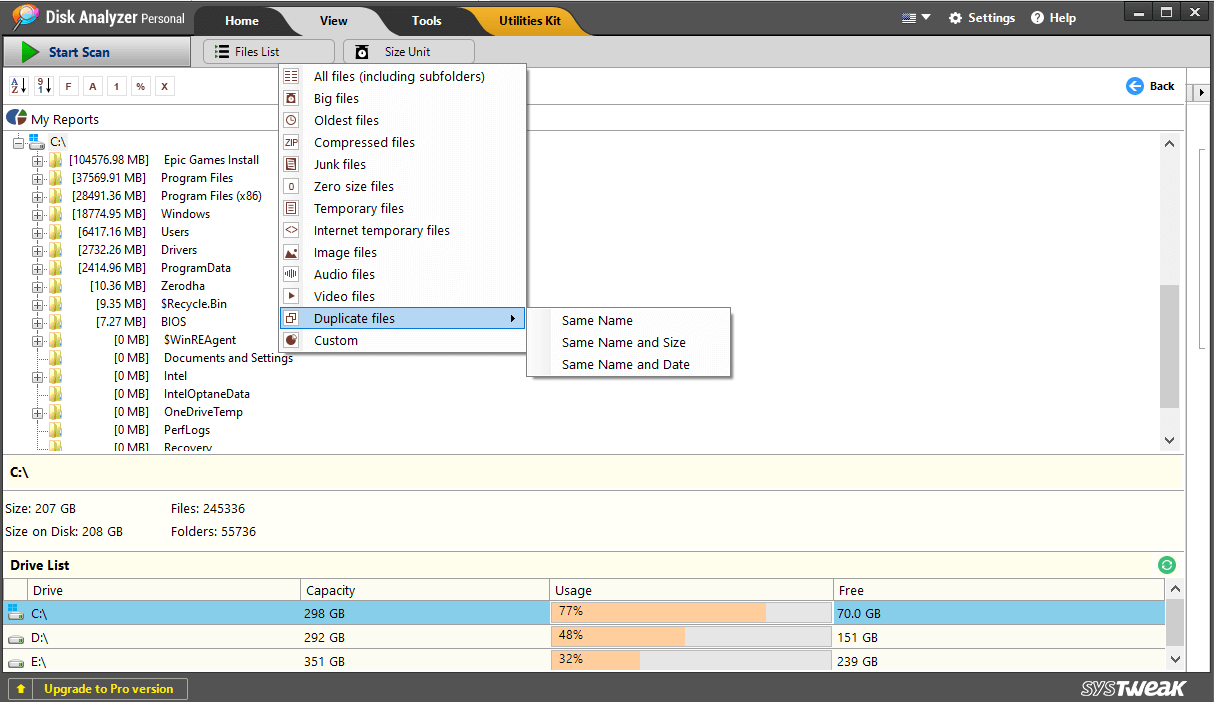Refresh the Drive List with the green icon
Image resolution: width=1214 pixels, height=702 pixels.
[x=1167, y=565]
